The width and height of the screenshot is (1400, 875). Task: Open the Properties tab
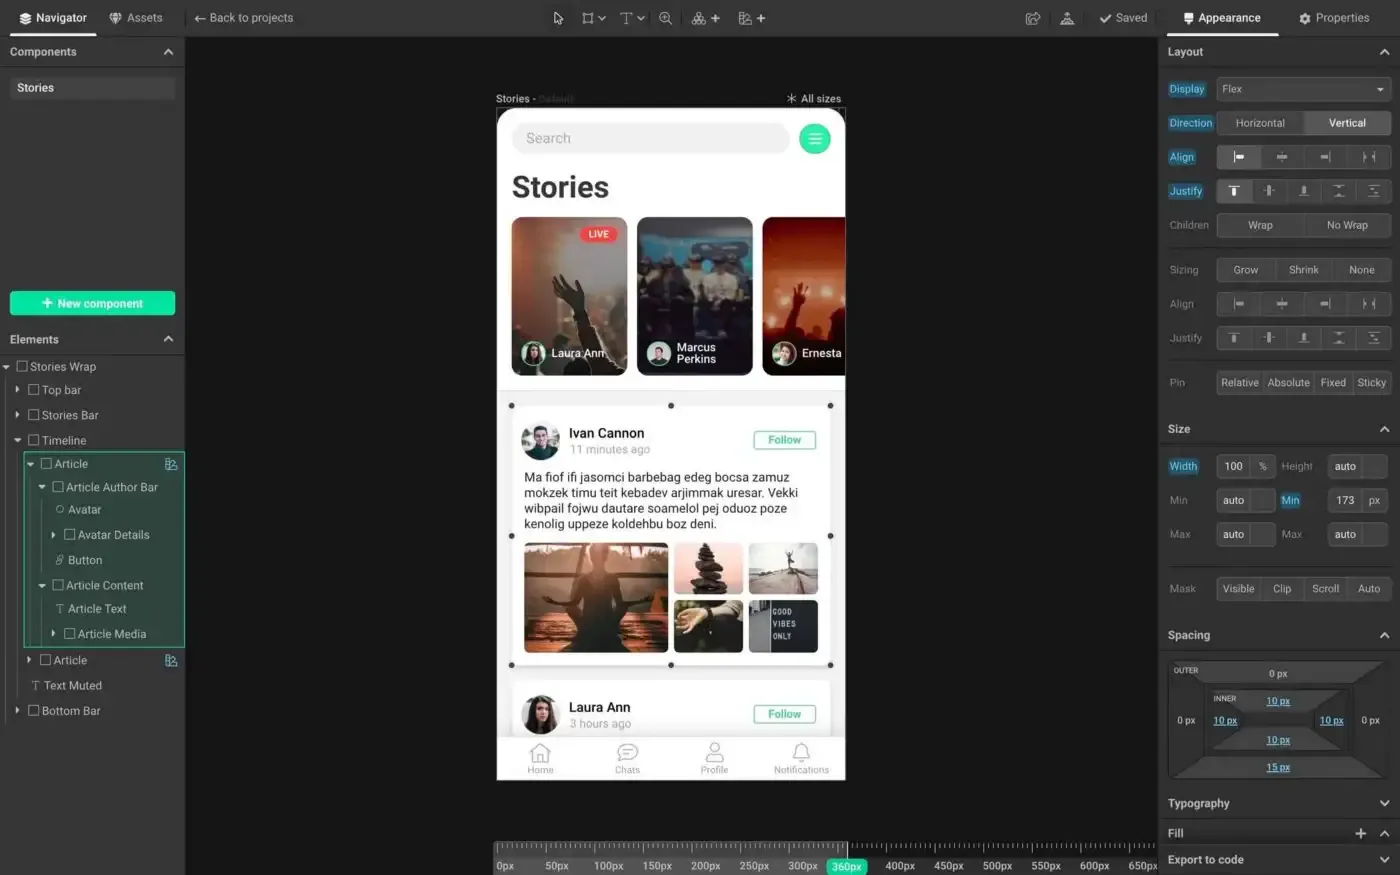pos(1334,18)
